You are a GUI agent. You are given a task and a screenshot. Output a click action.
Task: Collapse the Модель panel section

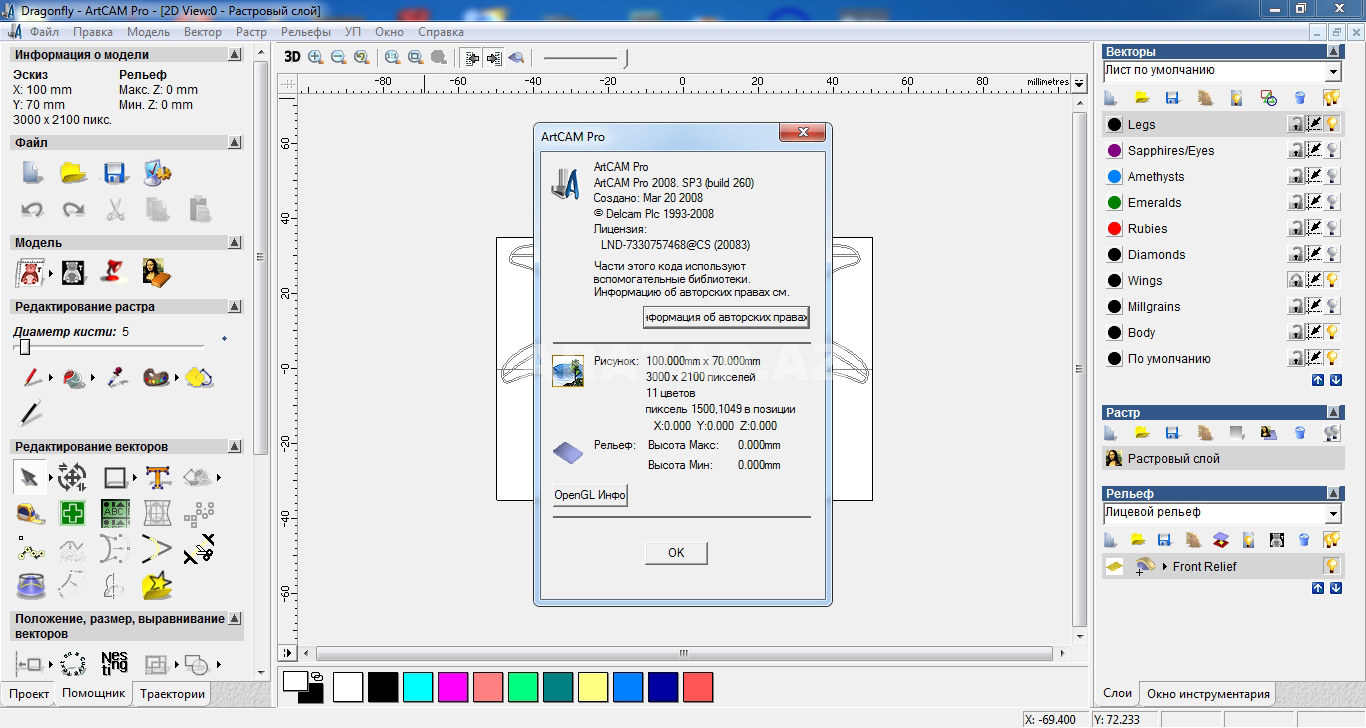(x=235, y=243)
